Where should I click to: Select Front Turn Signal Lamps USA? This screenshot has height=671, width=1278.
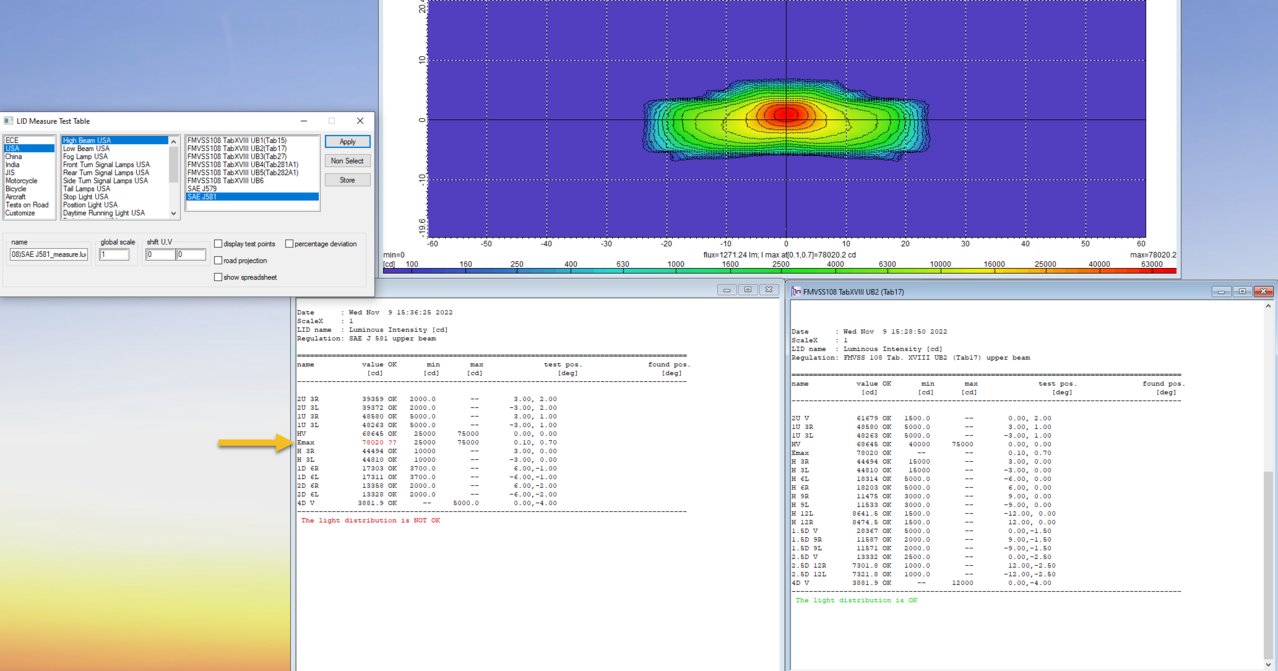tap(115, 164)
